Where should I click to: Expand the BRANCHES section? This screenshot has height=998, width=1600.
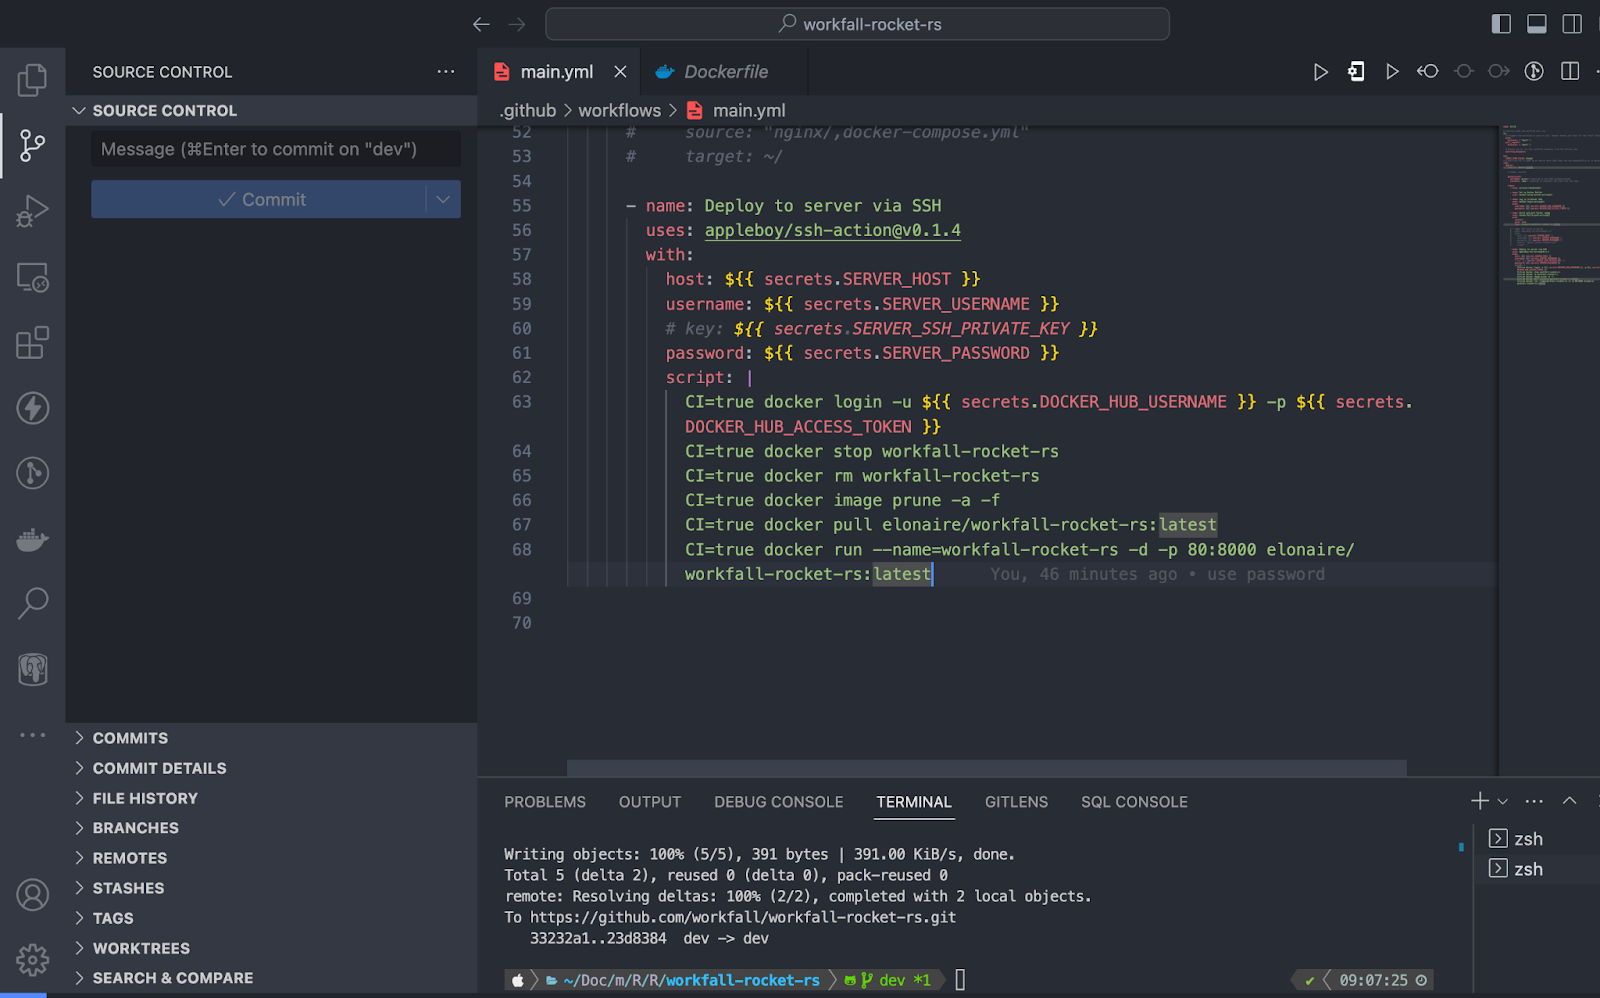(135, 828)
